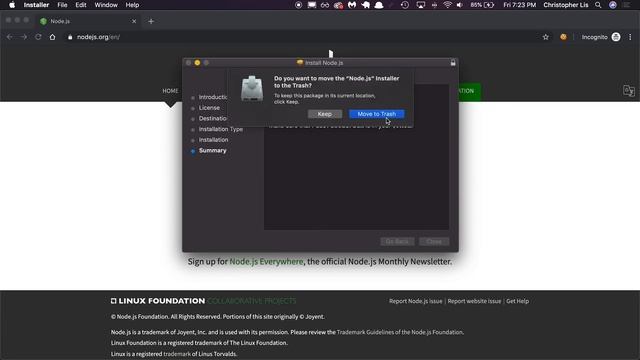Open Trademark Guidelines of the Node.js Foundation
This screenshot has width=640, height=360.
[x=400, y=332]
